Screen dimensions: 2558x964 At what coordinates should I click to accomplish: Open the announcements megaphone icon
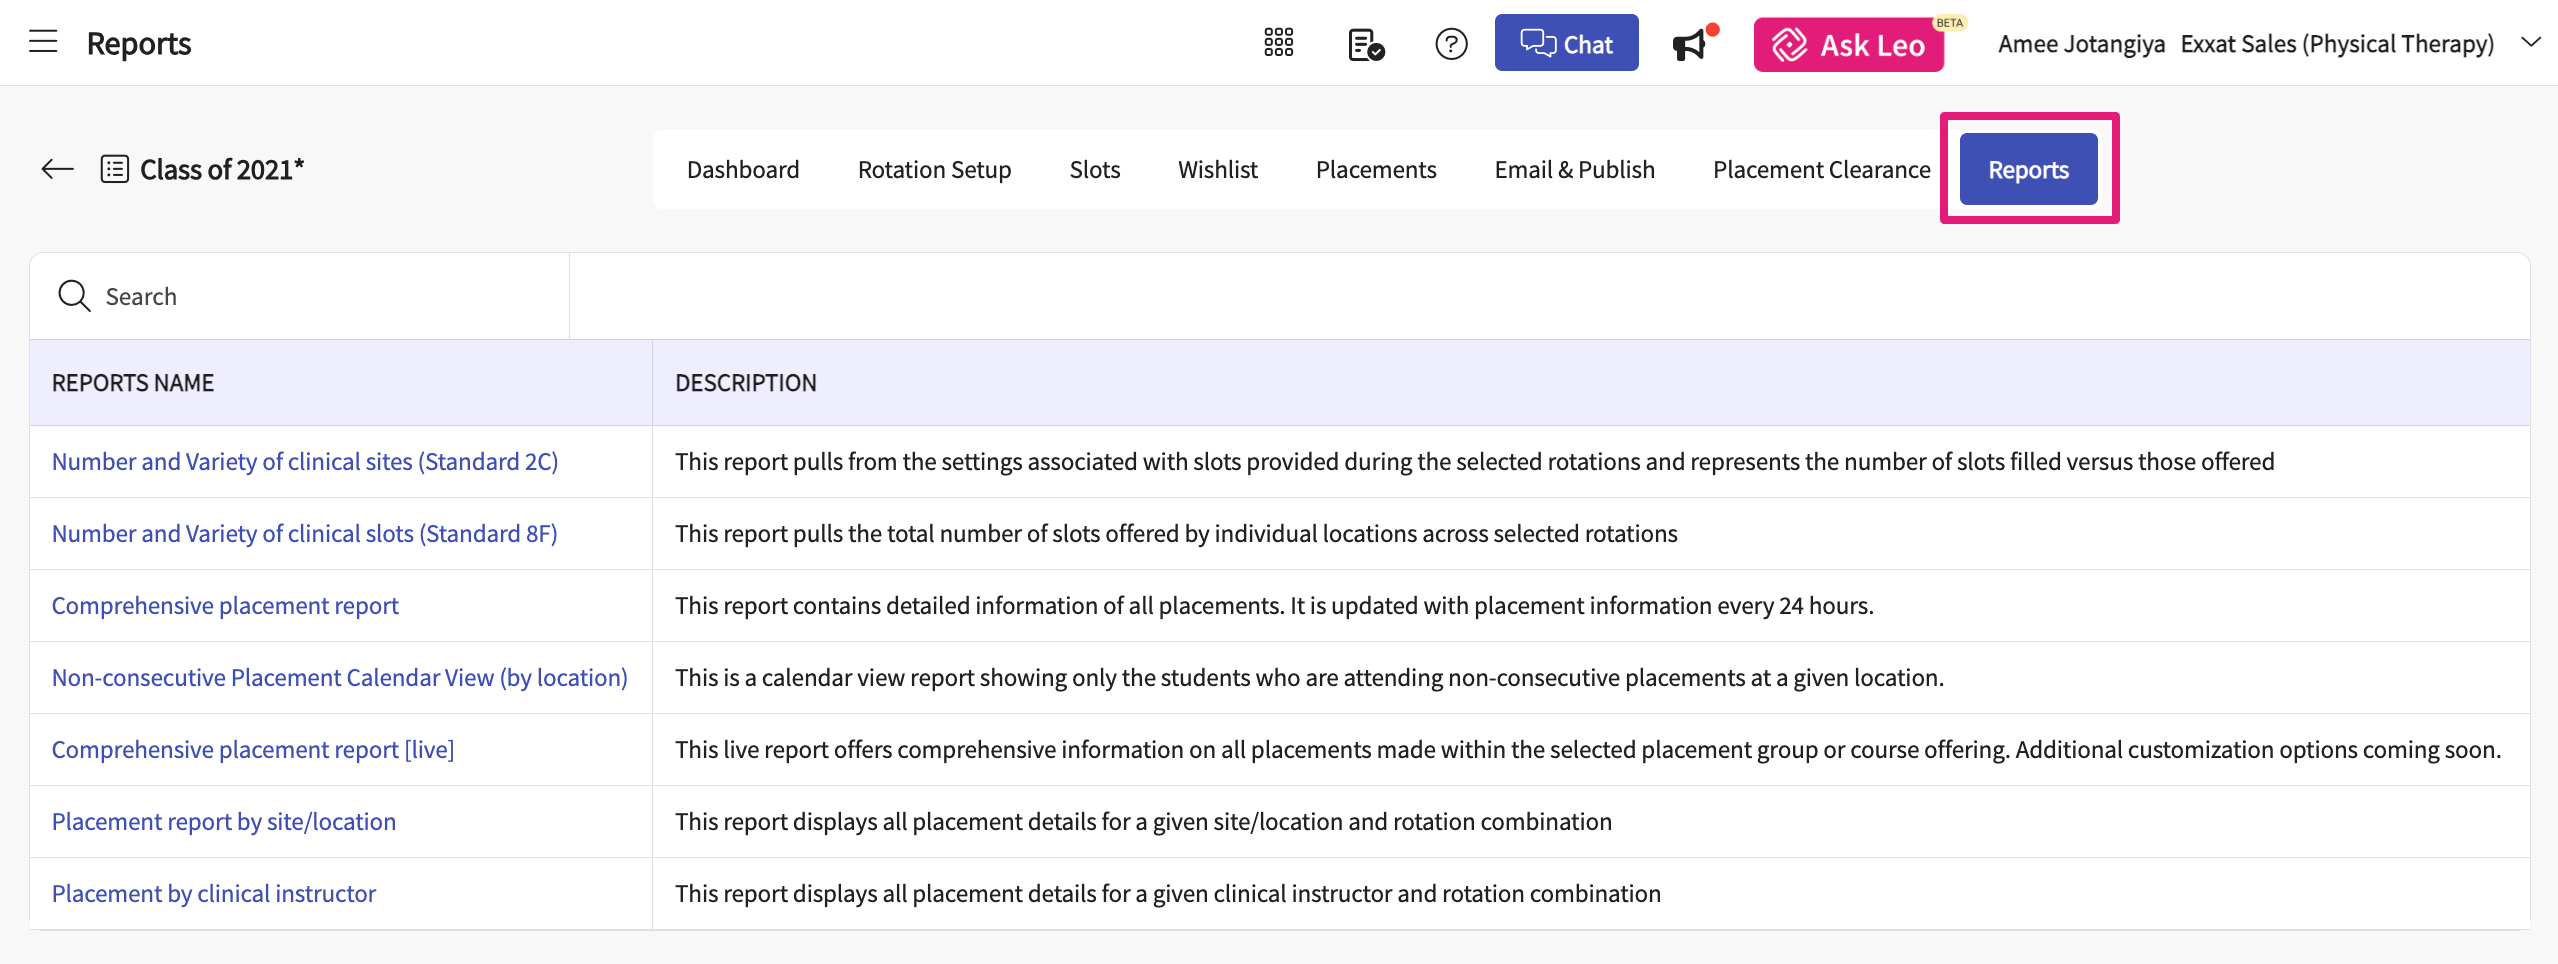pos(1690,45)
